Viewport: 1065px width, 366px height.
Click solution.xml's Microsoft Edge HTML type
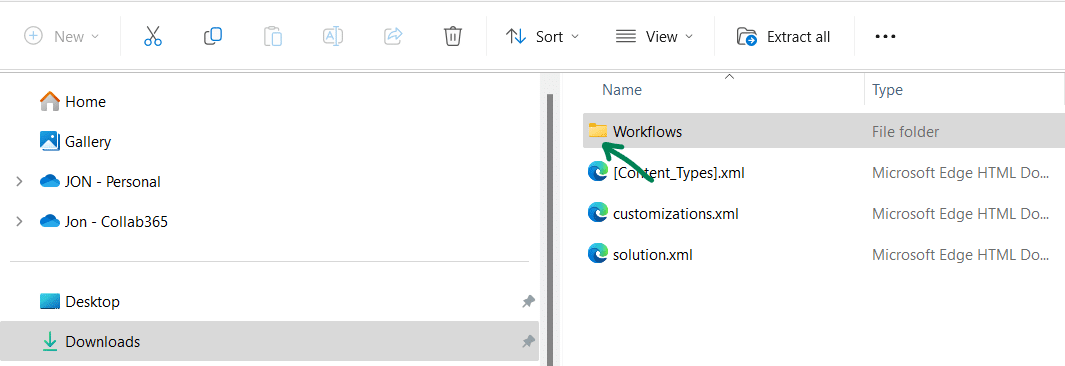[961, 255]
